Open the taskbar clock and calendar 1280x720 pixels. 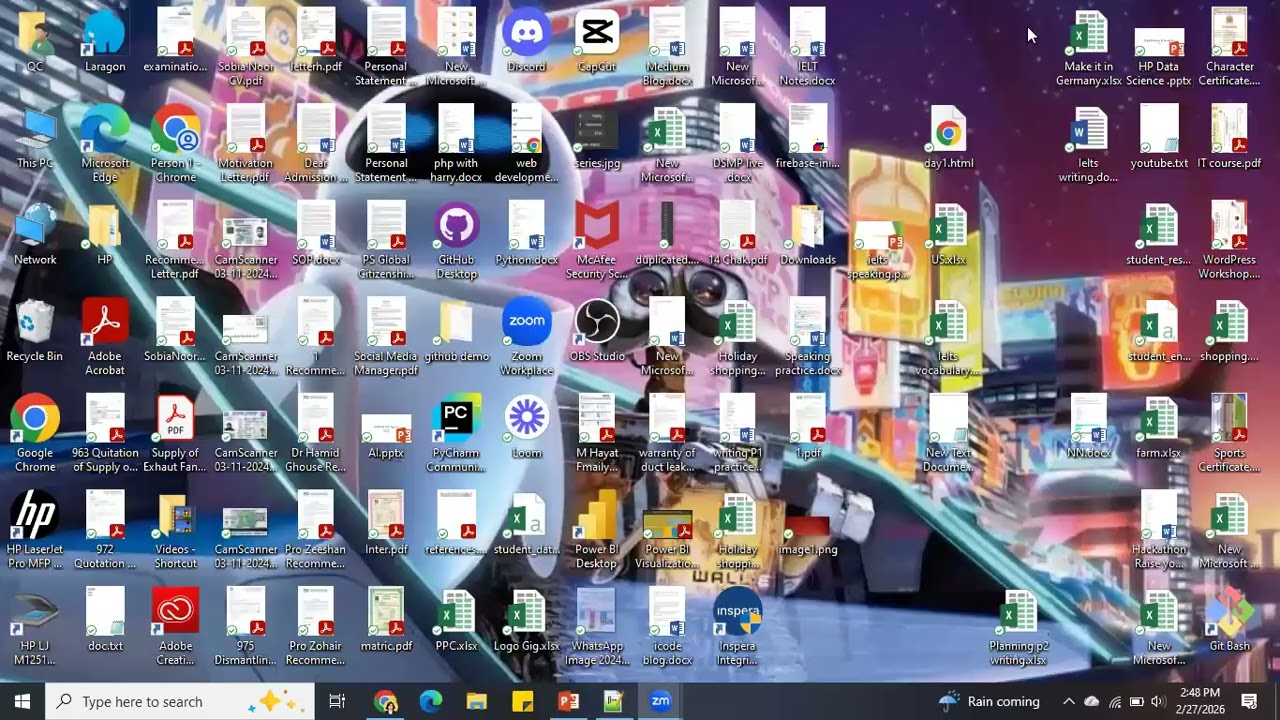1199,701
